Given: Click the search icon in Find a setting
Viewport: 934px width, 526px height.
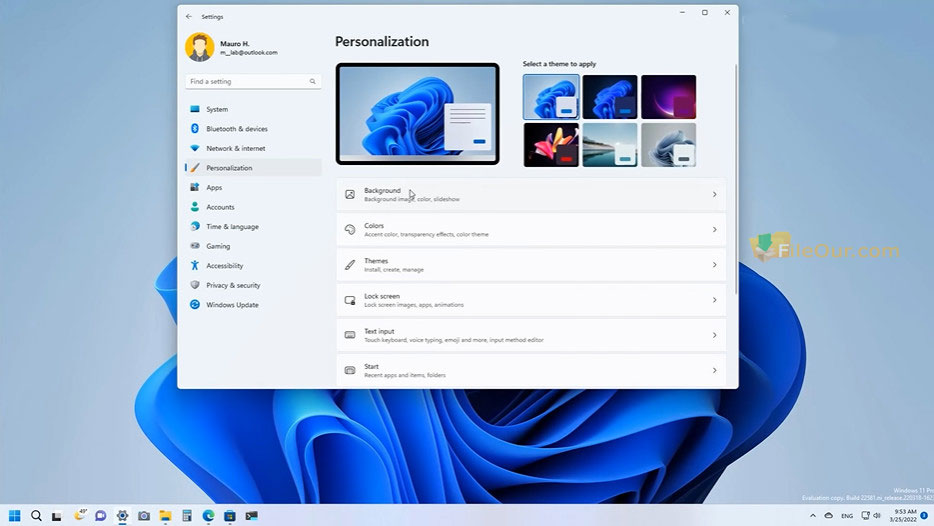Looking at the screenshot, I should tap(312, 81).
